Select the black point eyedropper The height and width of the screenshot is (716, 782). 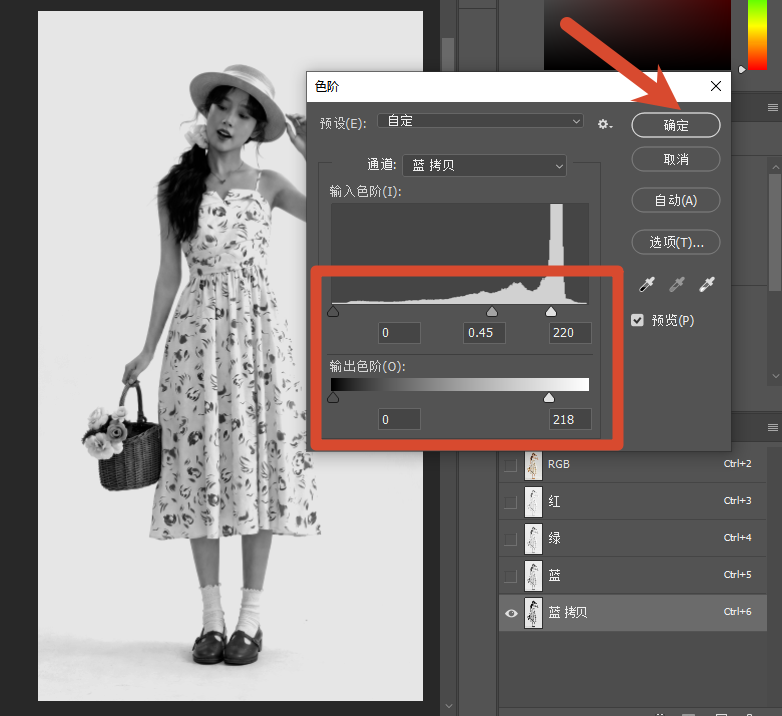click(x=647, y=284)
